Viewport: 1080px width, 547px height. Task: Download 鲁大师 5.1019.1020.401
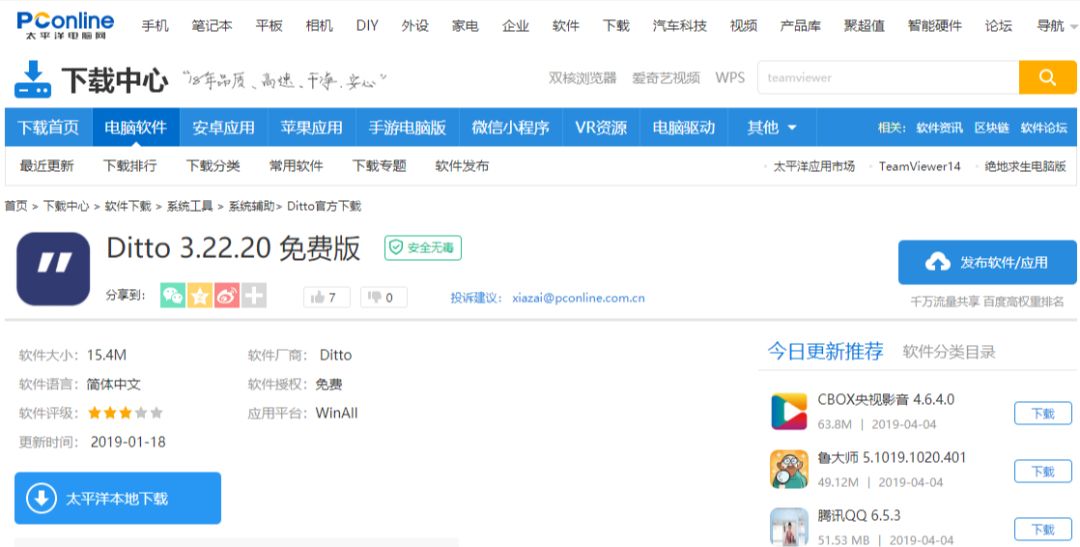pos(1043,471)
